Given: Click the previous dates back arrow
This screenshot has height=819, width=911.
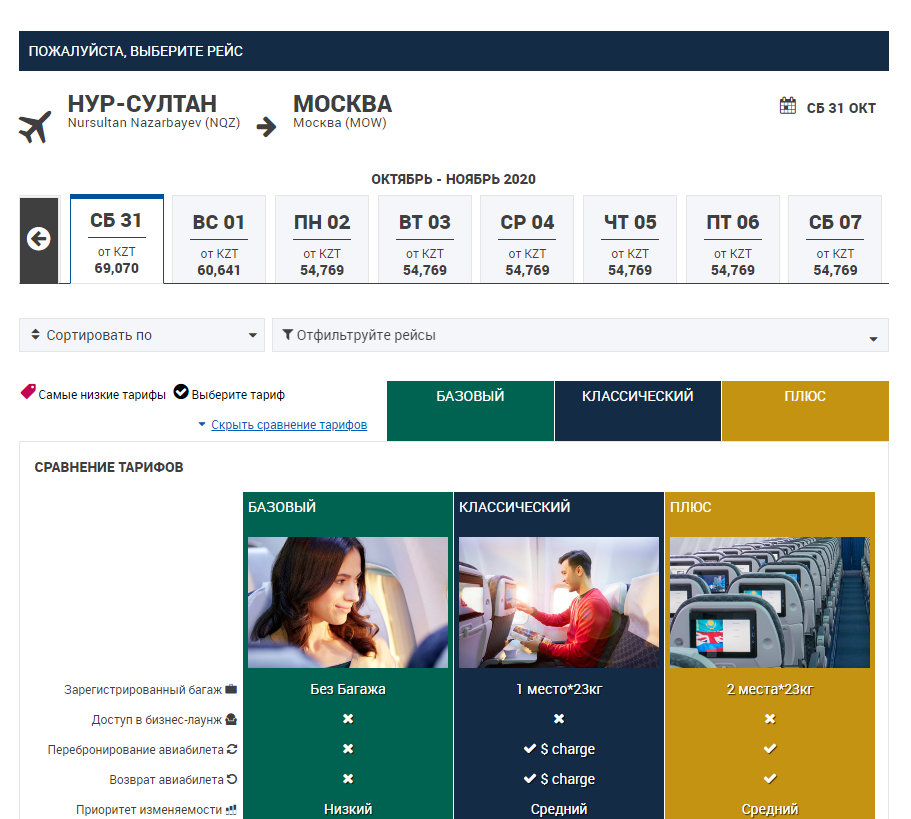Looking at the screenshot, I should (38, 240).
